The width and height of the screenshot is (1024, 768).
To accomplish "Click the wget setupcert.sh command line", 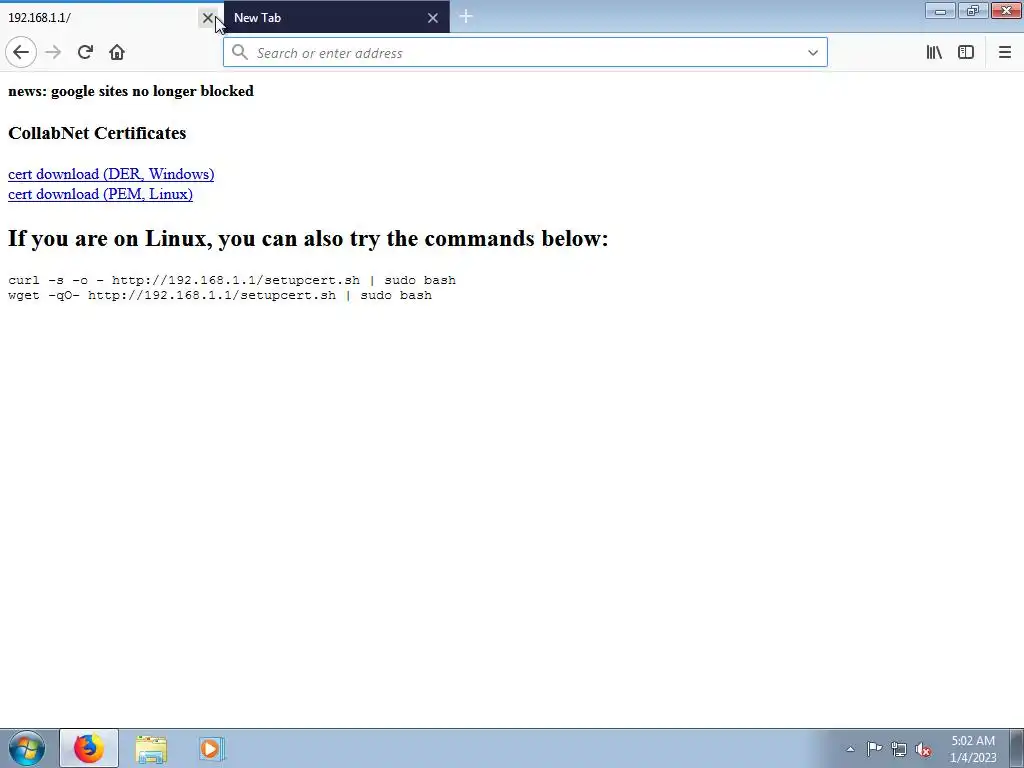I will (x=219, y=295).
